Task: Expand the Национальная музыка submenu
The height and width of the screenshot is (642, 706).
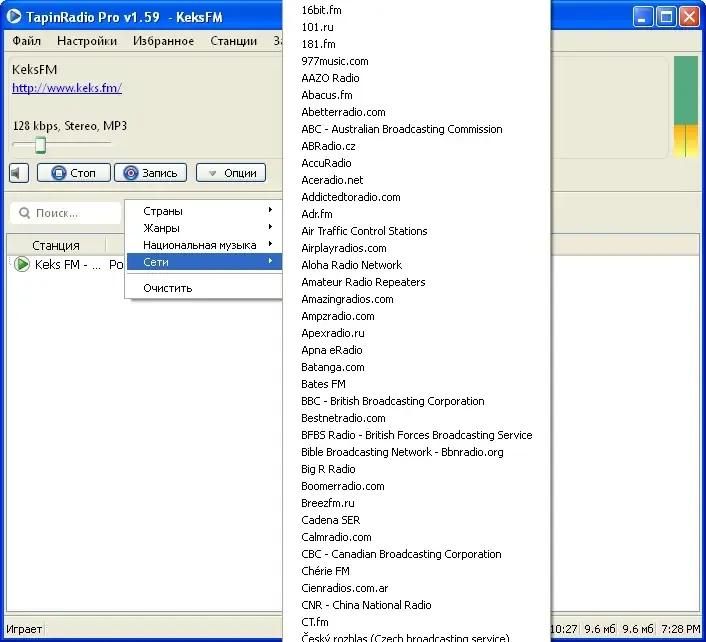Action: tap(204, 245)
